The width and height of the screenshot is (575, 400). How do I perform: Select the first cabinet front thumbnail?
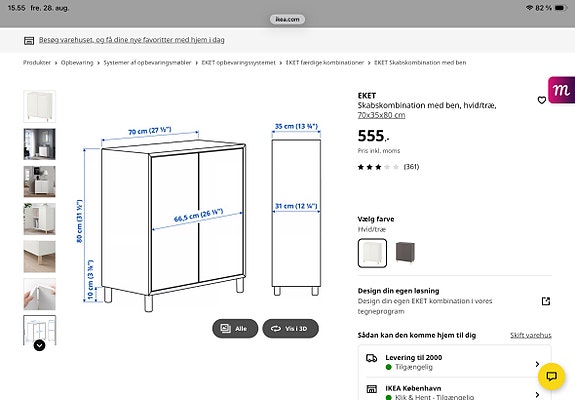(x=40, y=106)
